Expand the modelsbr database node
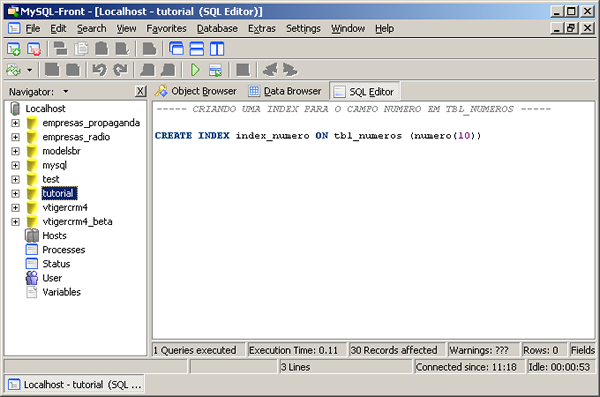The image size is (600, 397). 15,151
